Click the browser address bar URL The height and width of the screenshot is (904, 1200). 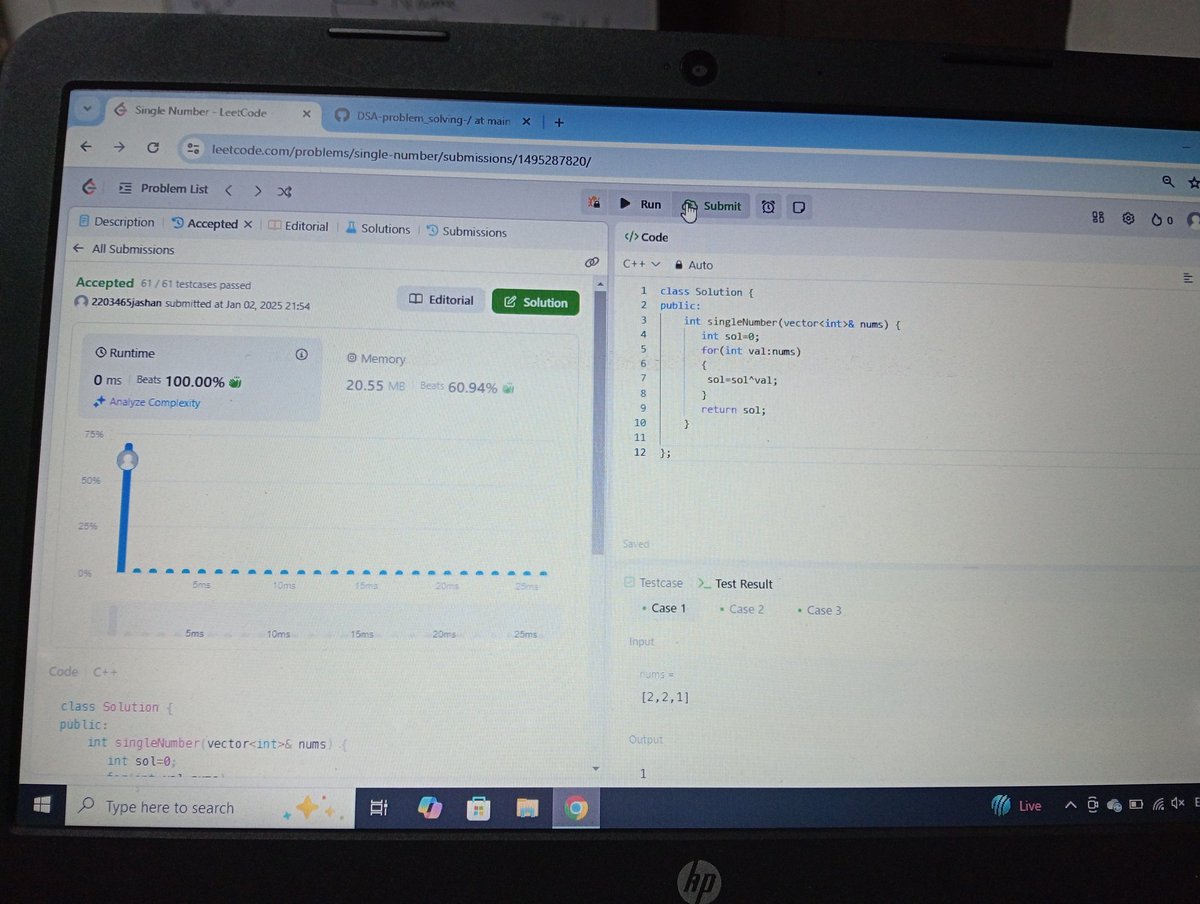tap(402, 154)
